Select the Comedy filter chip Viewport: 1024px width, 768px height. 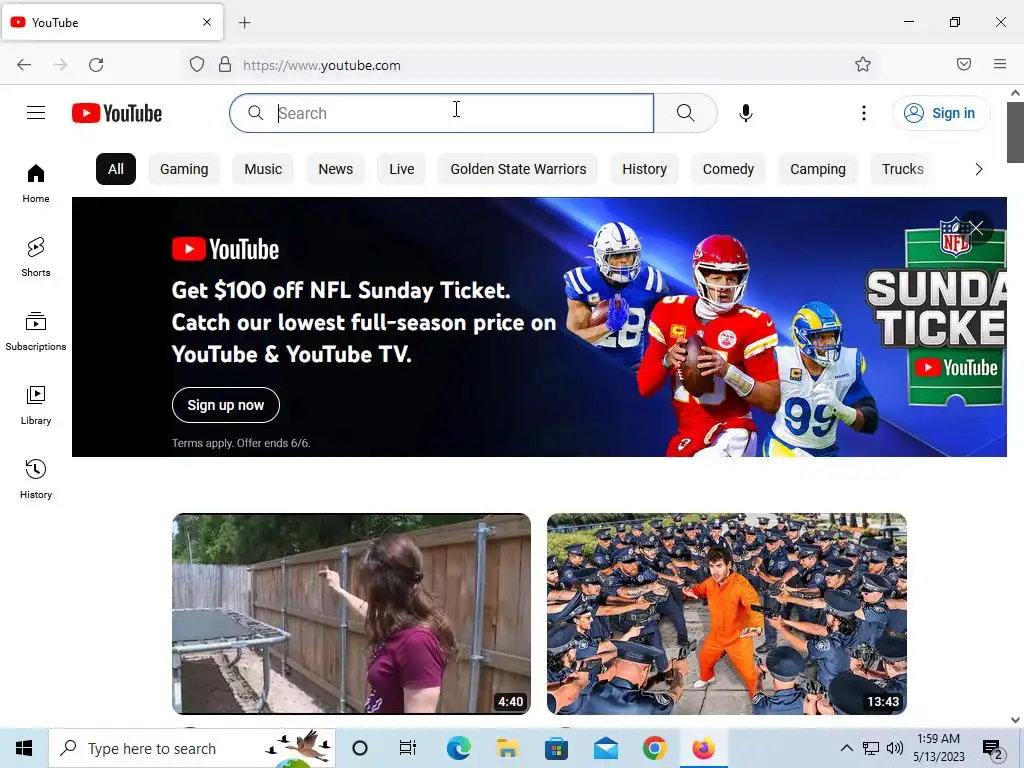click(728, 169)
